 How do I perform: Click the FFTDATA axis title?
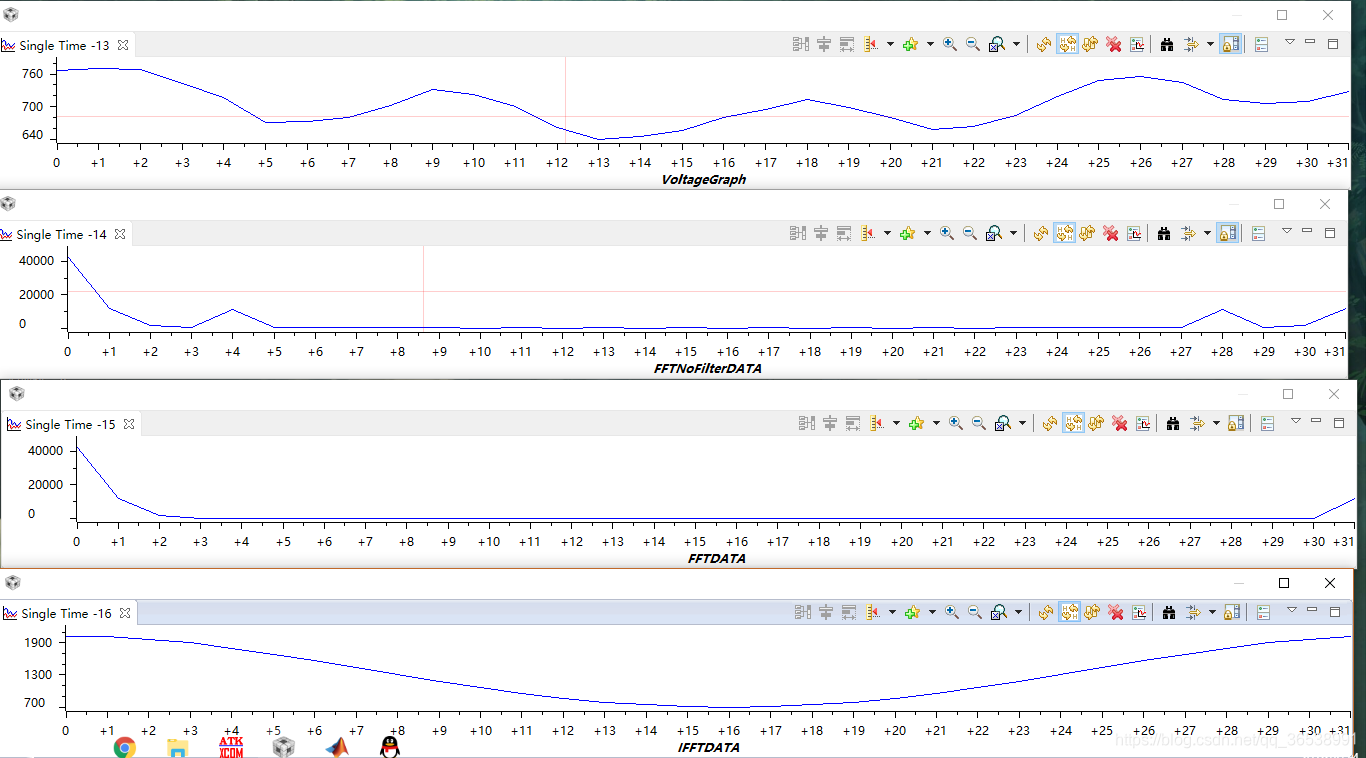(716, 559)
